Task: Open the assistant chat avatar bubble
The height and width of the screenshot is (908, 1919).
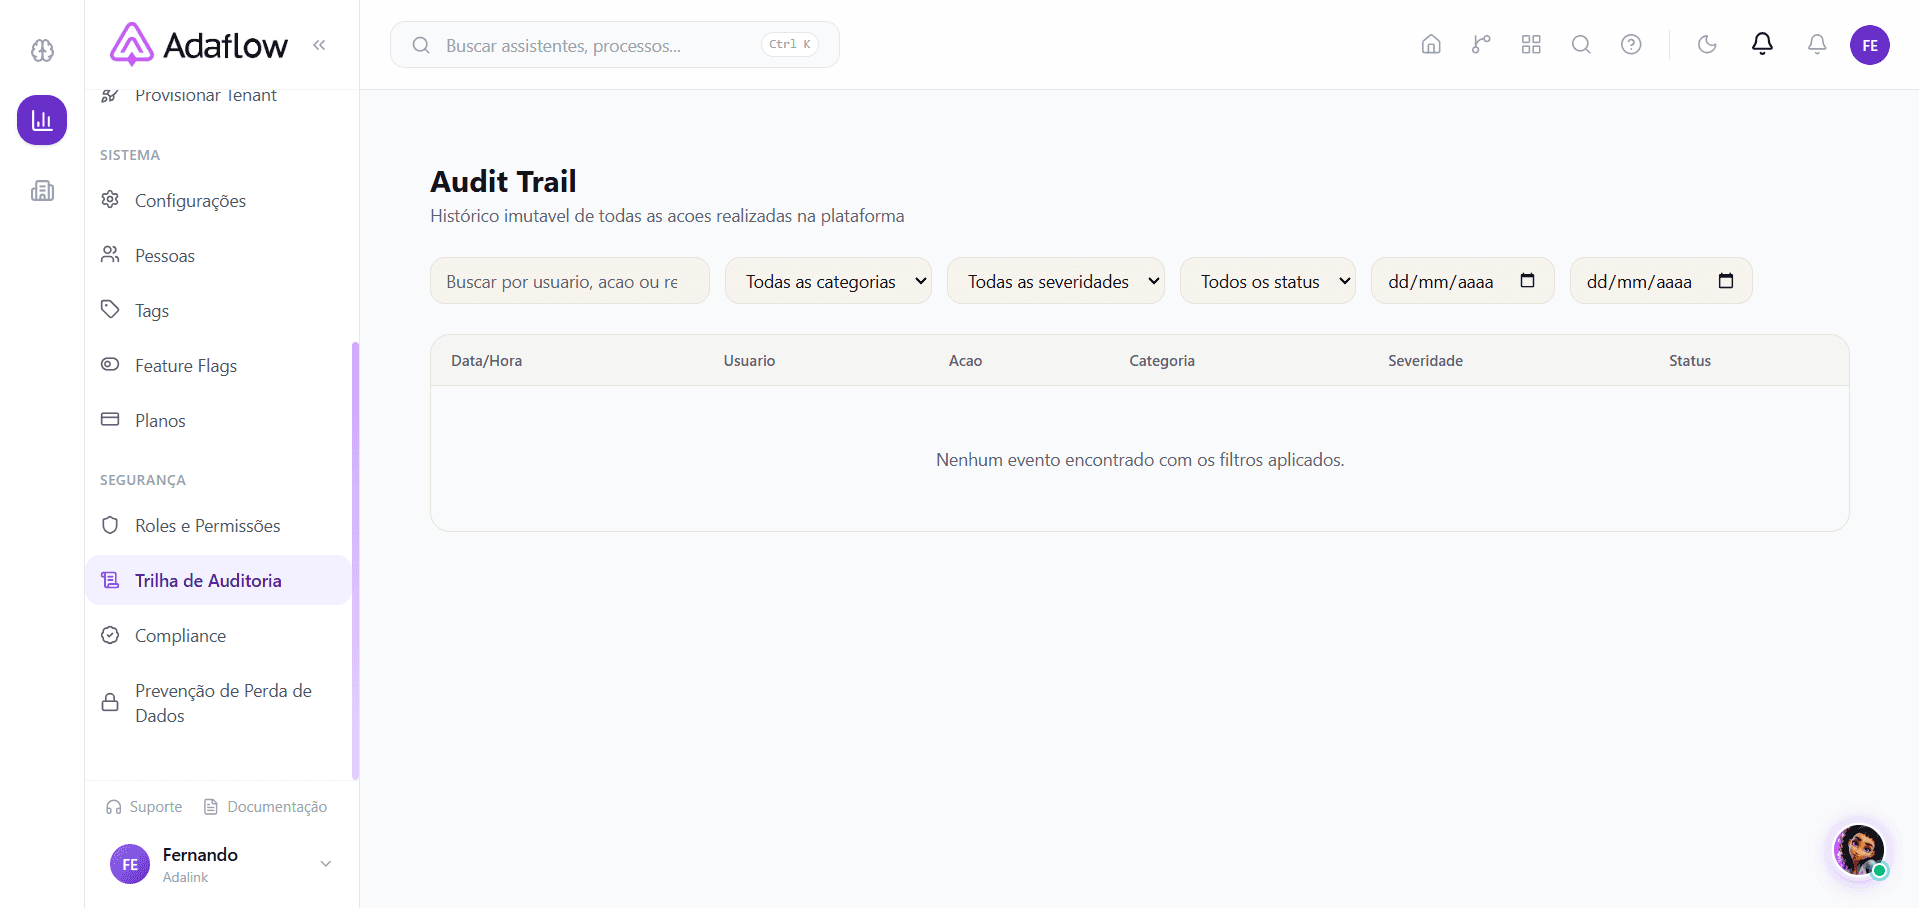Action: coord(1859,850)
